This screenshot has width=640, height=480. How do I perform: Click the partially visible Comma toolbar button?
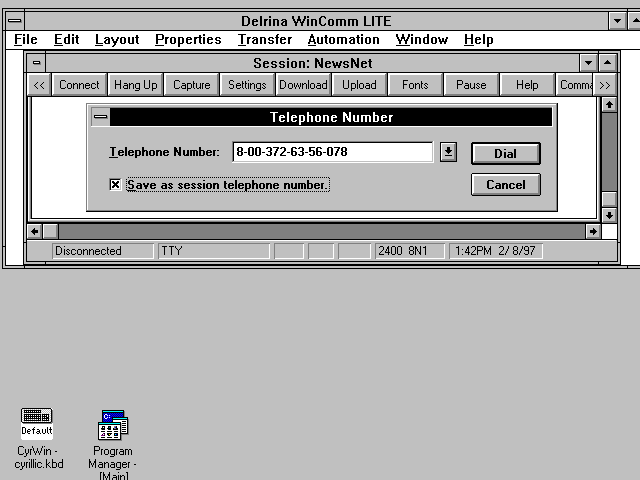coord(575,85)
